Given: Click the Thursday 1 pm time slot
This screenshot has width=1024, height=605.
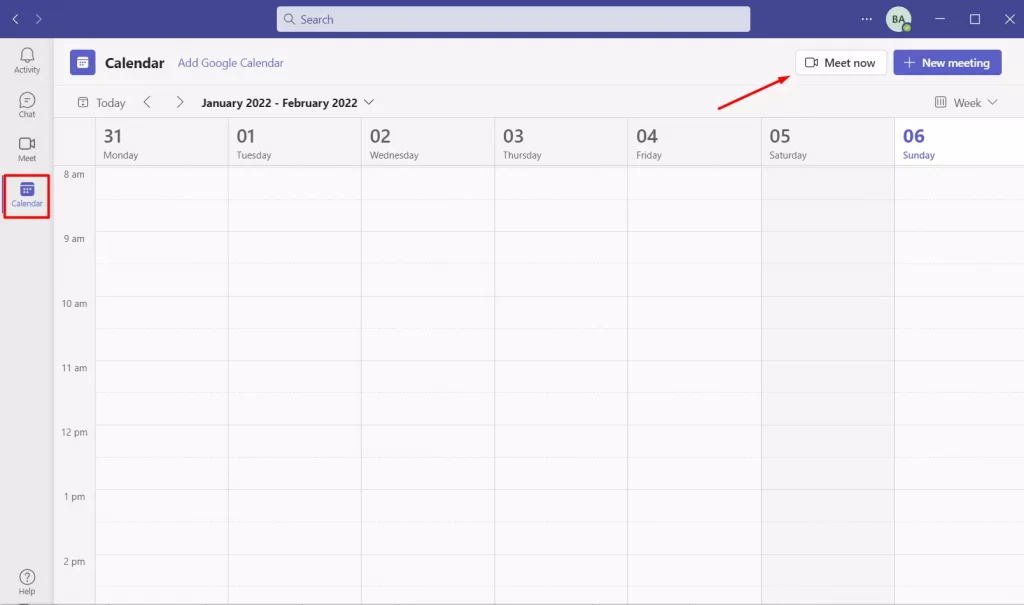Looking at the screenshot, I should (x=561, y=506).
